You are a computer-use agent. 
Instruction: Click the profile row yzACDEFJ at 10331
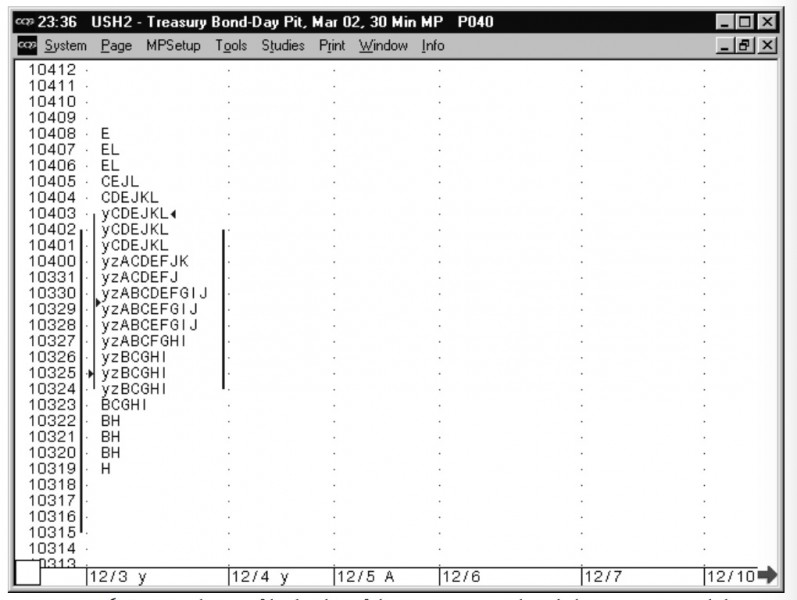140,278
